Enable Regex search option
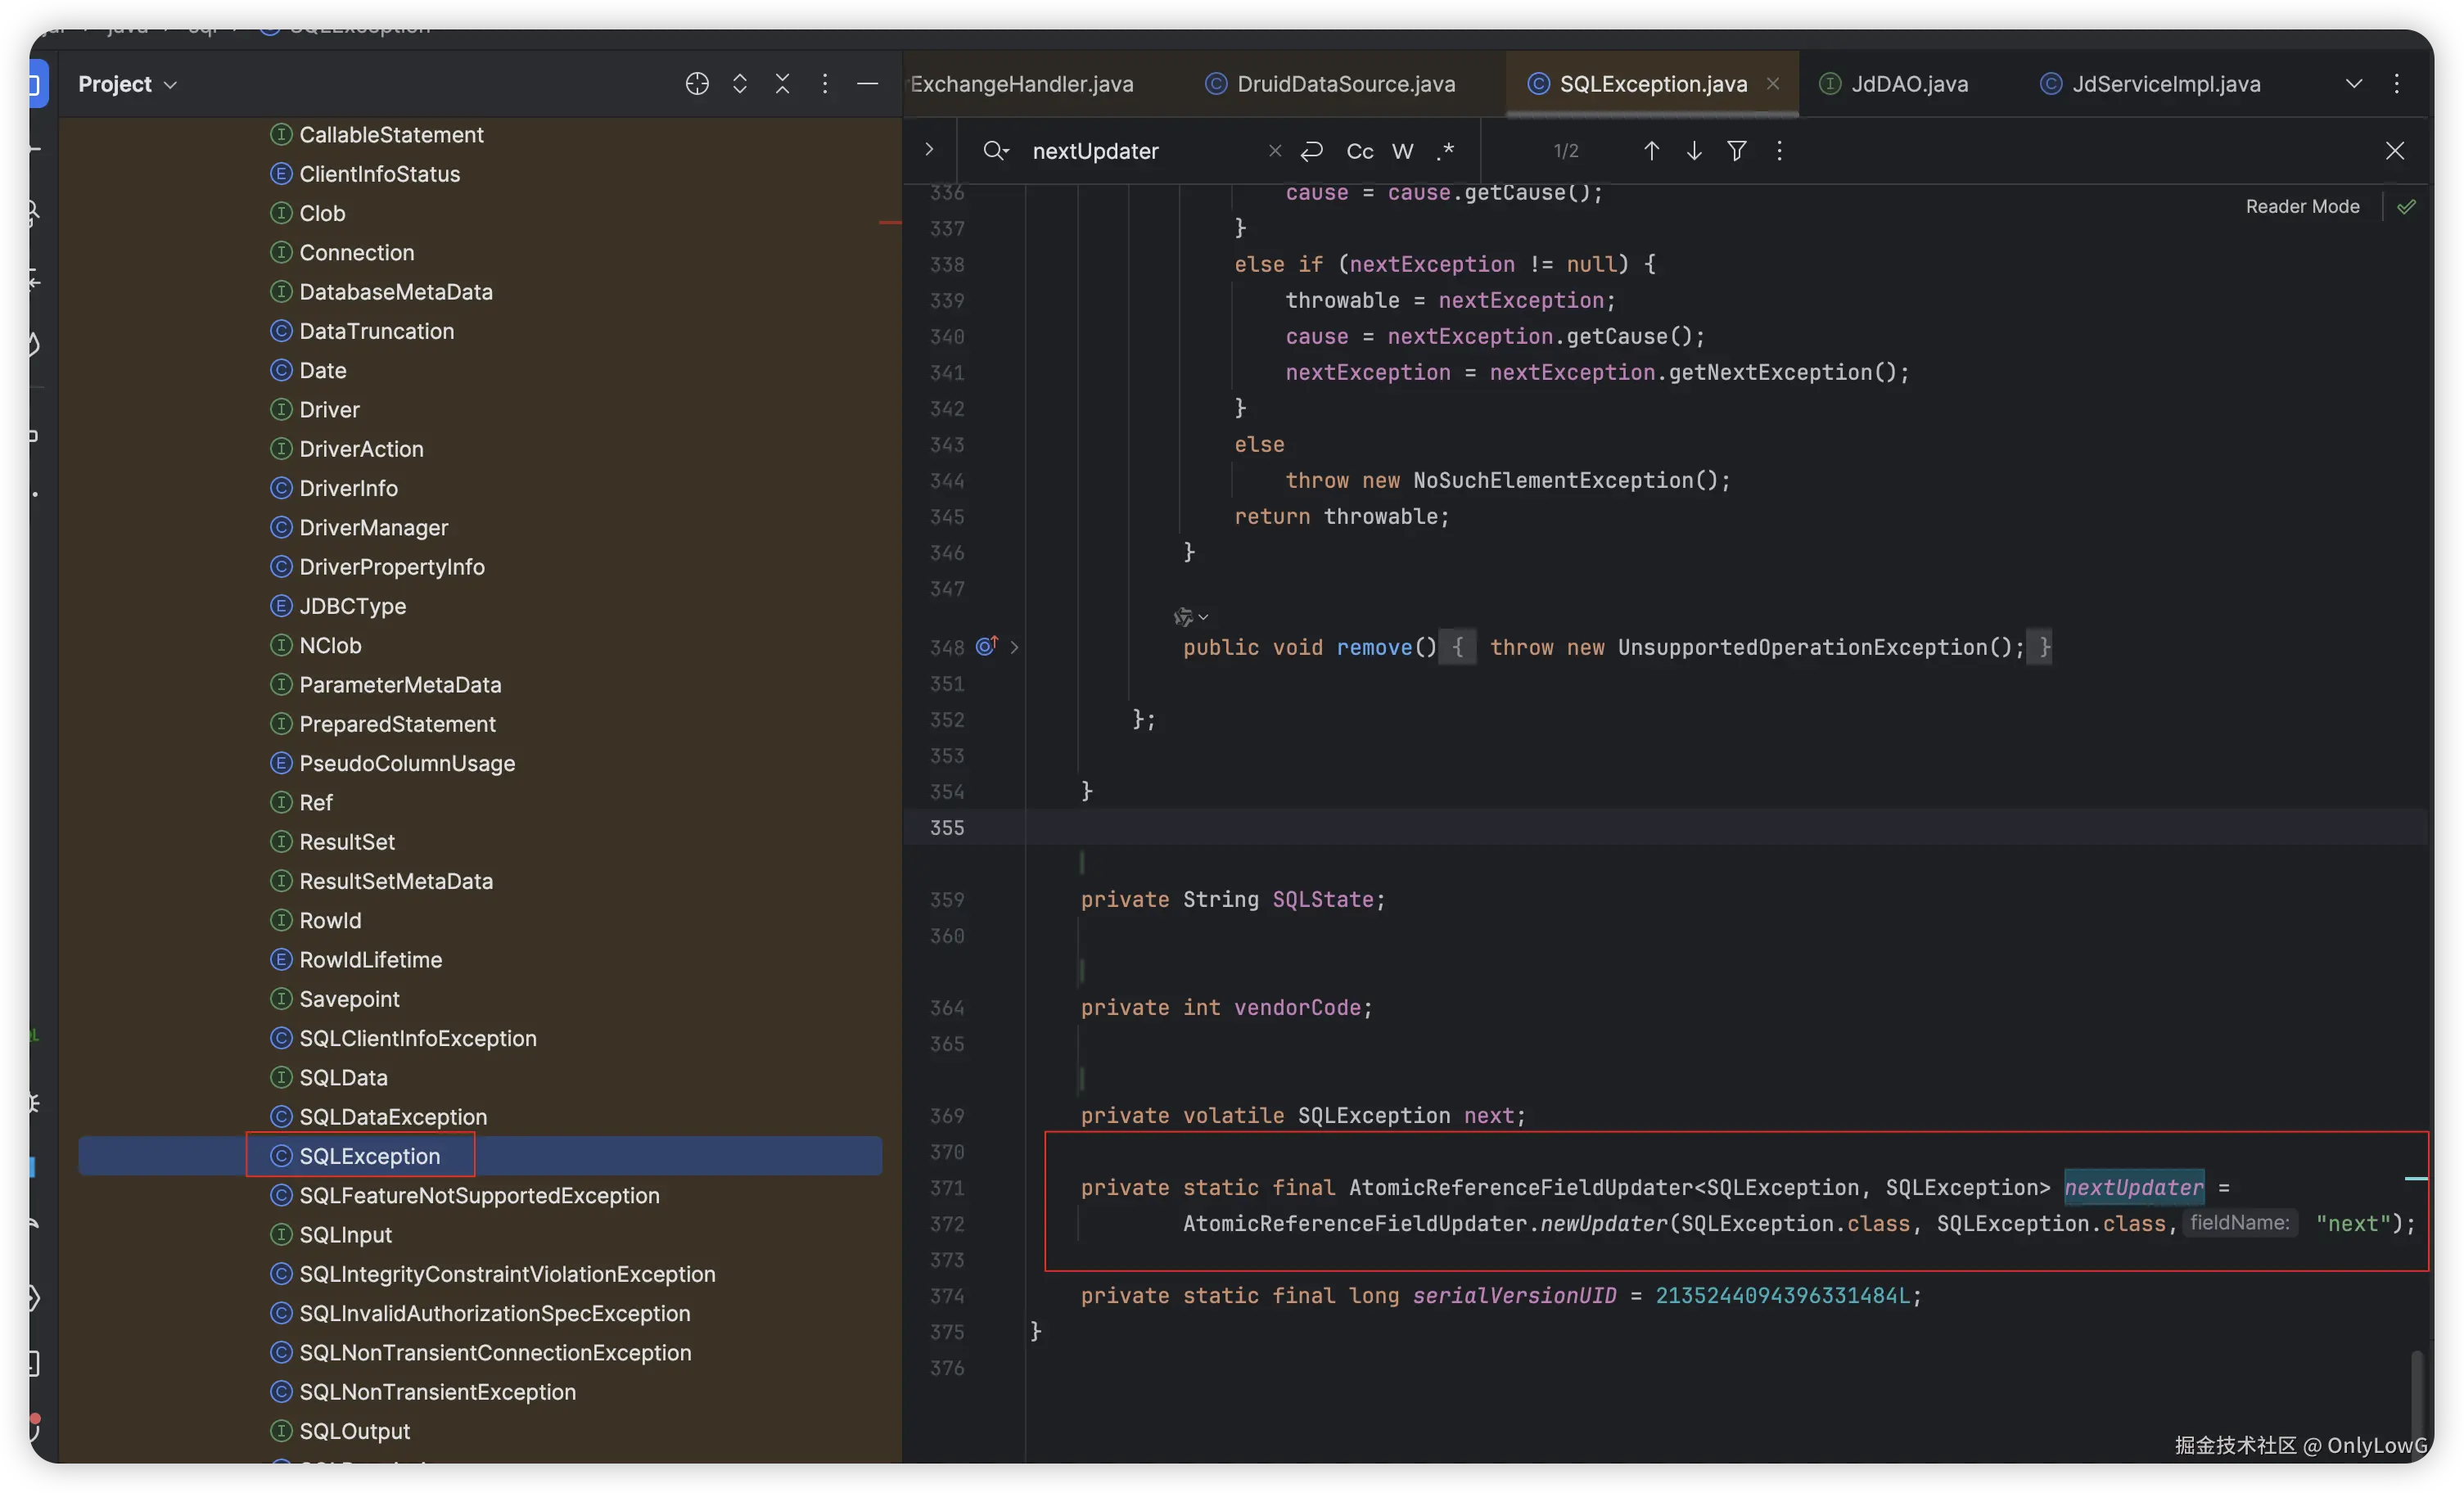 tap(1445, 151)
